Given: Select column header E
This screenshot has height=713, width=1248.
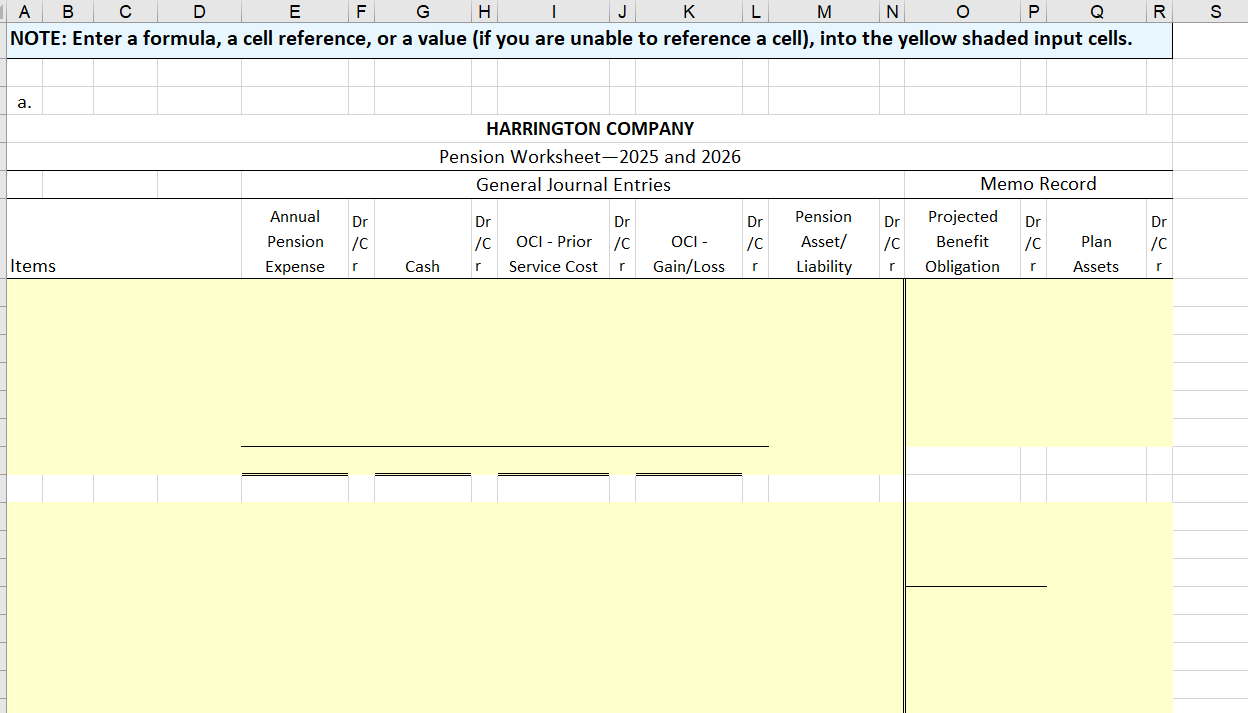Looking at the screenshot, I should coord(294,11).
